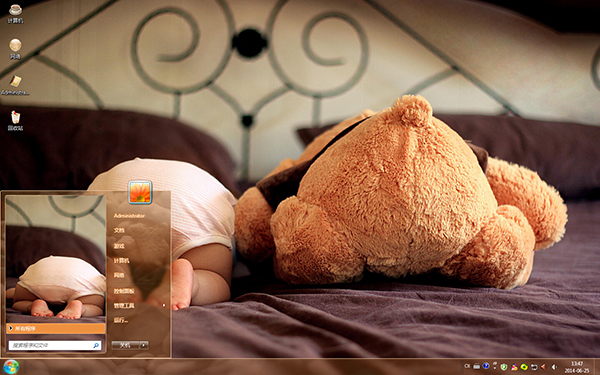This screenshot has width=600, height=375.
Task: Click the blue round help tray icon
Action: click(x=486, y=366)
